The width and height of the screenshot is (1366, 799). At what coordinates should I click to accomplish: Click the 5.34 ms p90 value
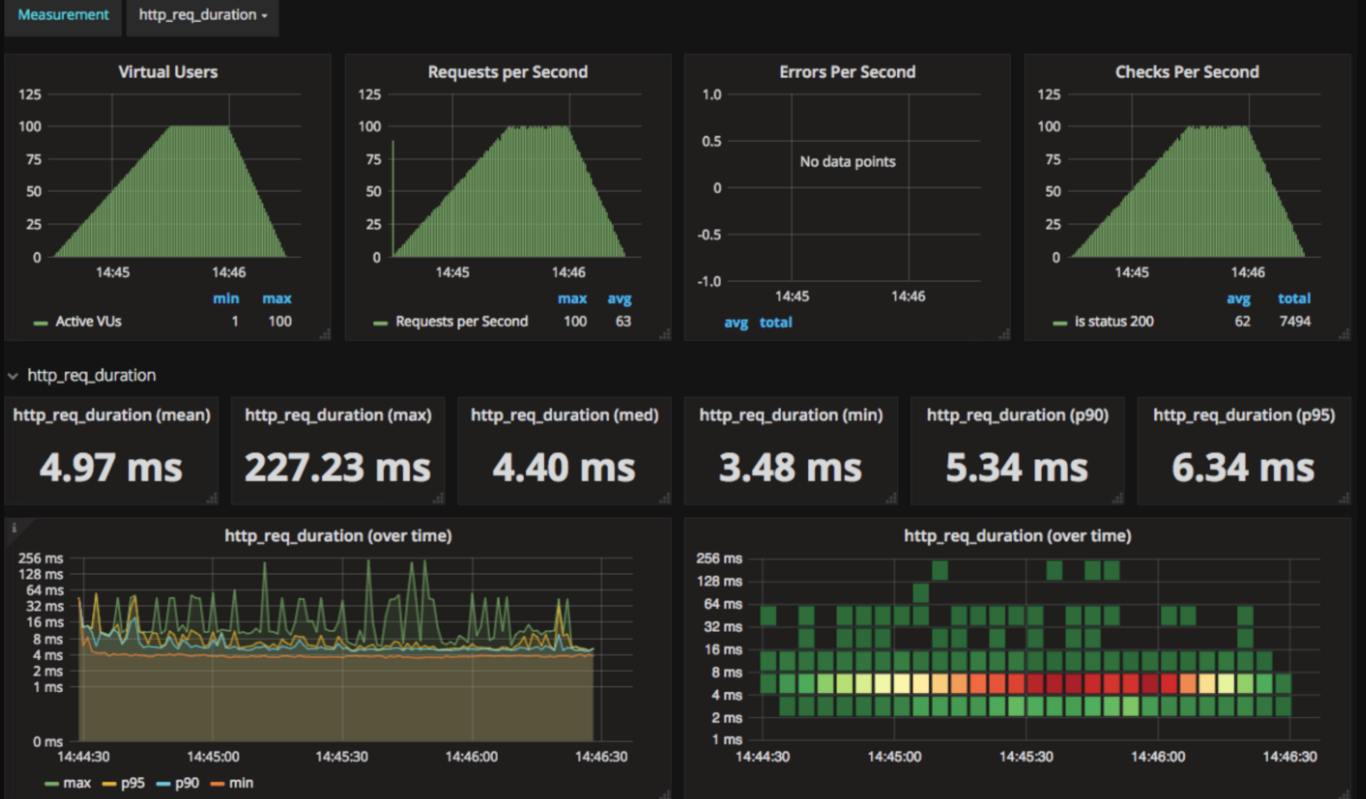click(x=1018, y=467)
